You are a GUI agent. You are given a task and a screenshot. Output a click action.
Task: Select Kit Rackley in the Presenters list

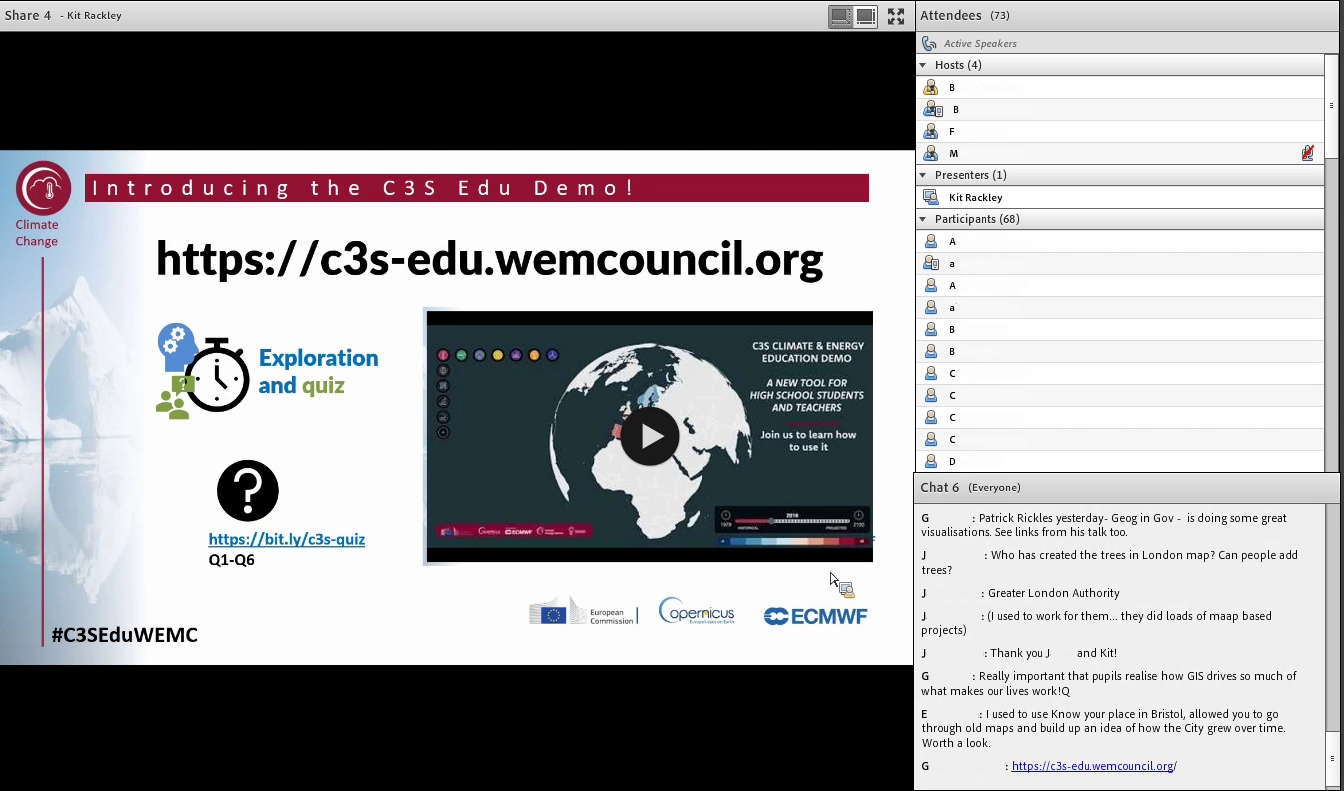click(x=976, y=198)
